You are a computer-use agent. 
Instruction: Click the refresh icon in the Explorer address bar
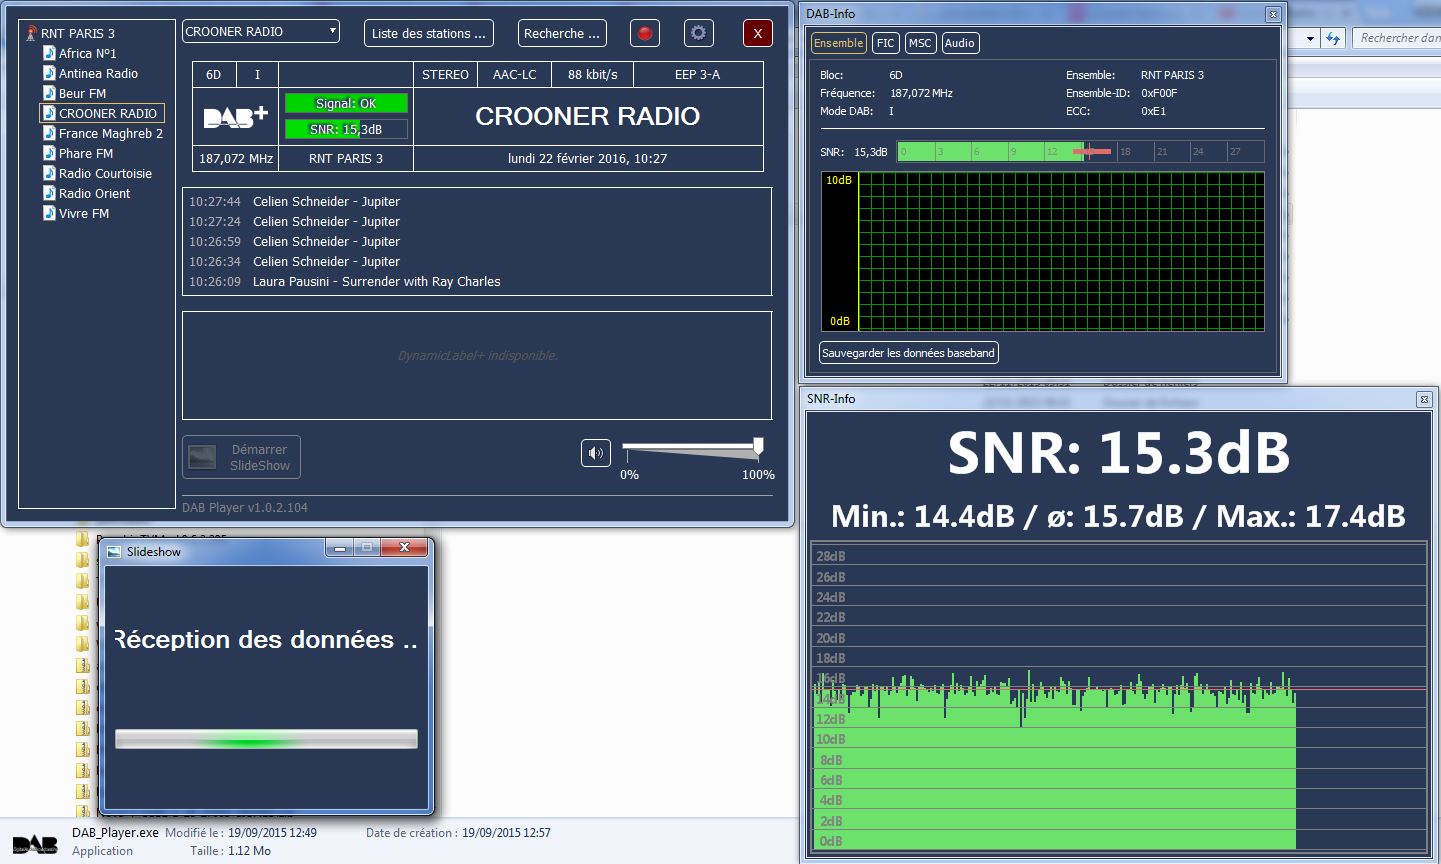(1333, 38)
